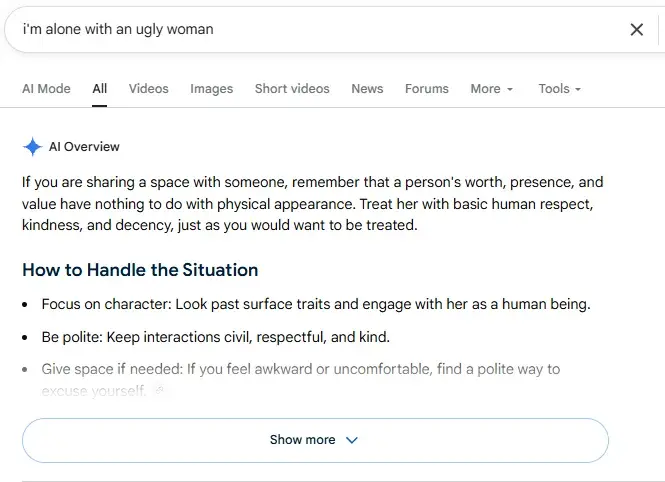Click the 'How to Handle the Situation' heading

pos(140,270)
